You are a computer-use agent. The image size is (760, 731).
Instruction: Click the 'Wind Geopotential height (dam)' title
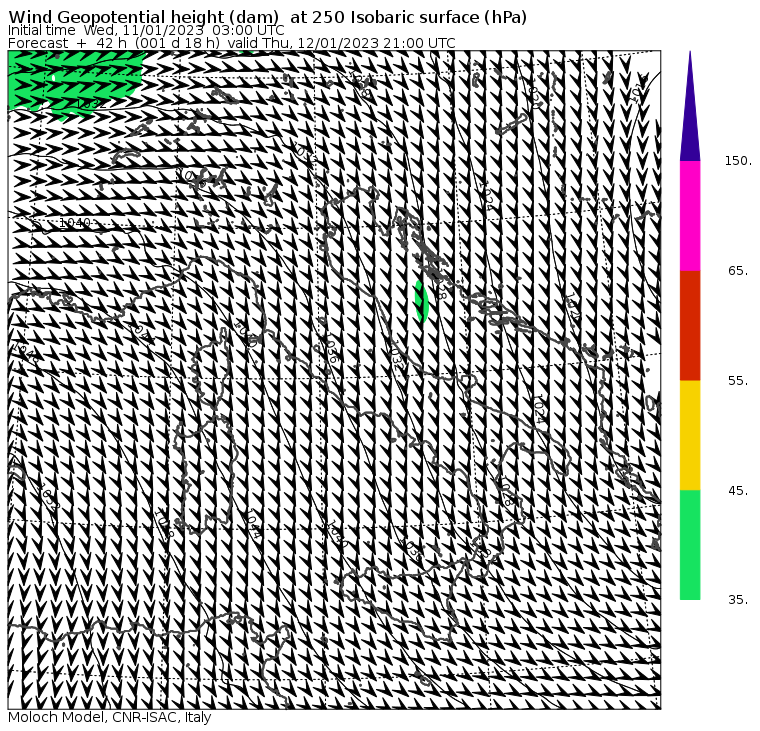267,17
